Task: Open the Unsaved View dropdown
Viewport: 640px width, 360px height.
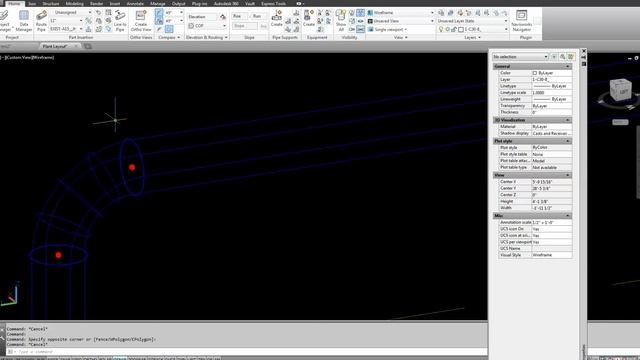Action: (432, 21)
